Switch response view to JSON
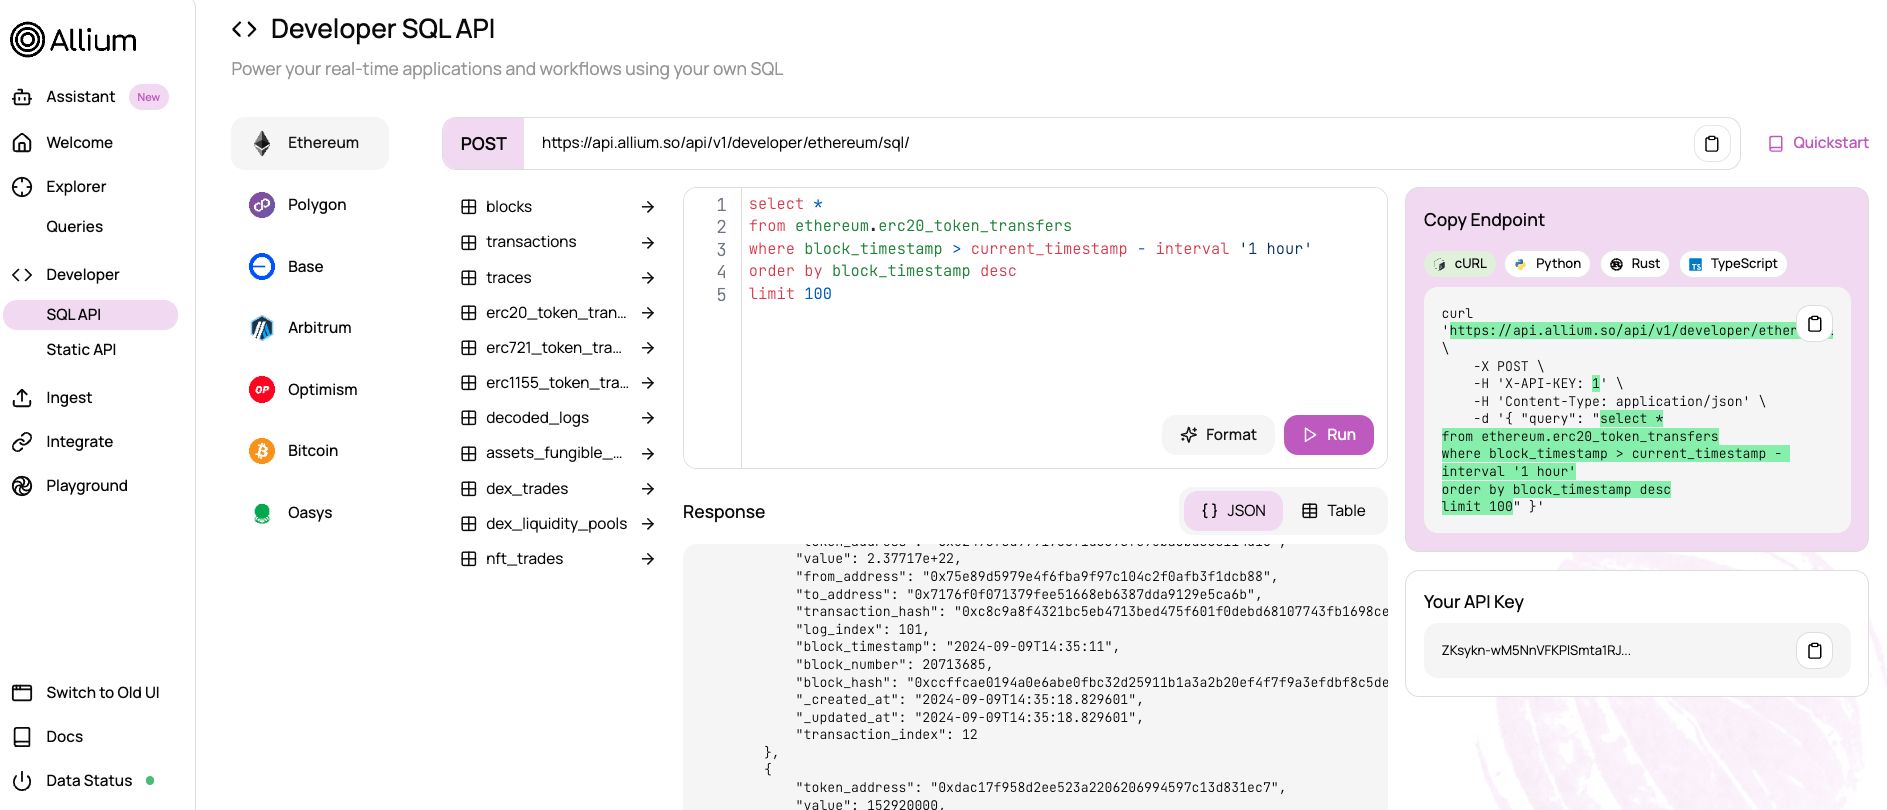The width and height of the screenshot is (1887, 810). (1233, 511)
